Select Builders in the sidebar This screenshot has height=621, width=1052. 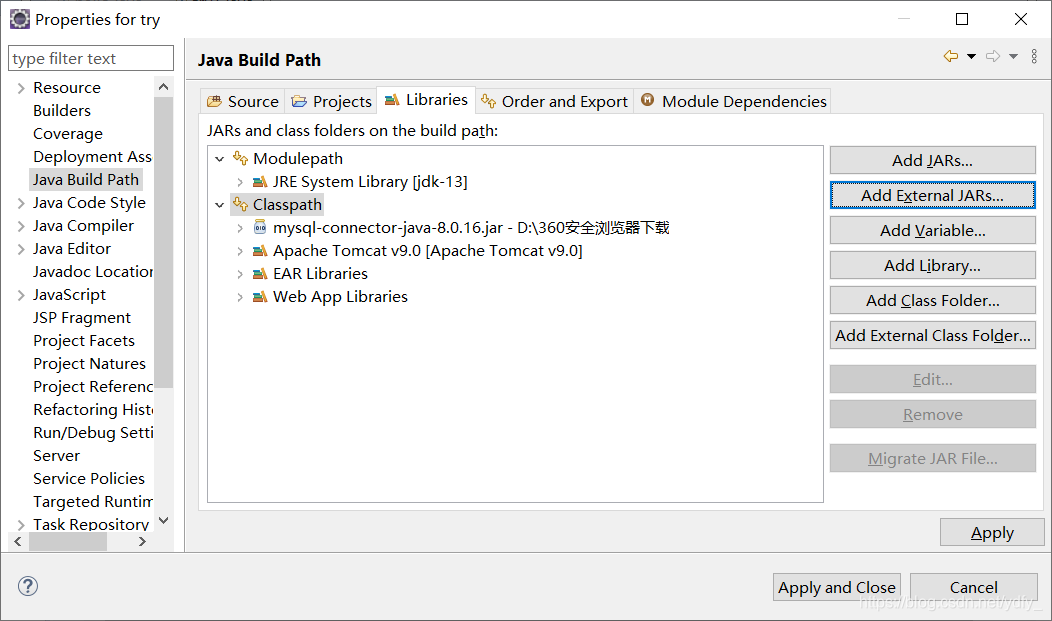point(62,111)
